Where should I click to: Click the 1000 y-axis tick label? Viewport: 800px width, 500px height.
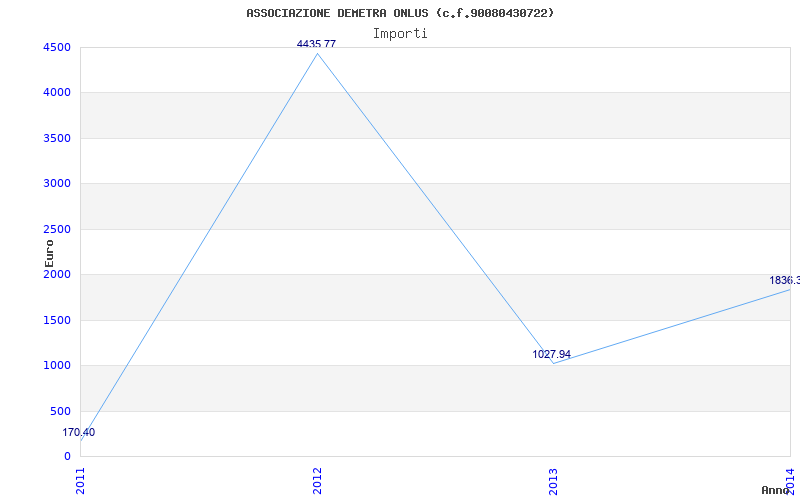coord(57,366)
